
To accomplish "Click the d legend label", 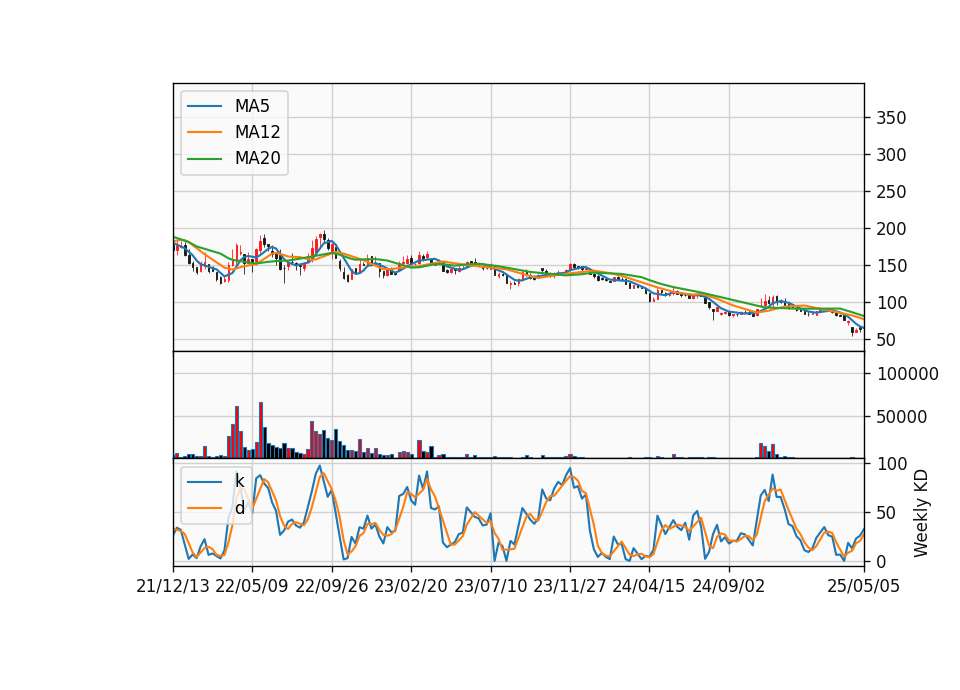I will click(239, 508).
